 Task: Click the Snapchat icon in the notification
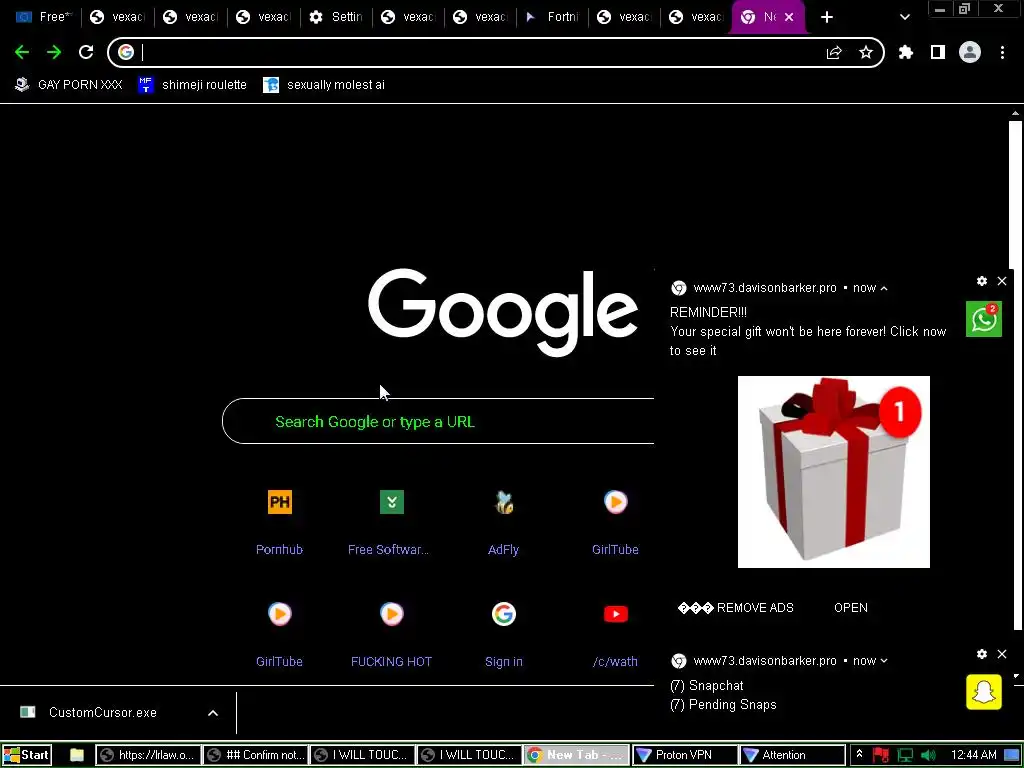coord(984,691)
